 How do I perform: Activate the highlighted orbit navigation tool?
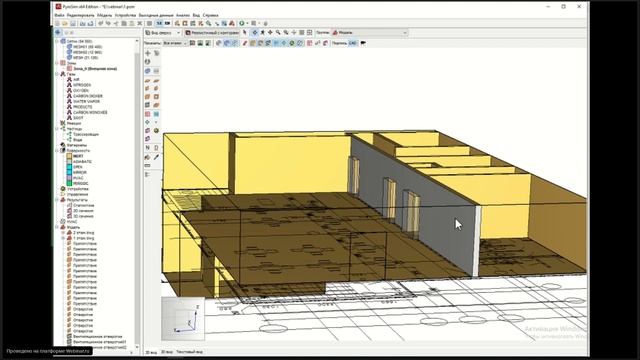pos(255,33)
